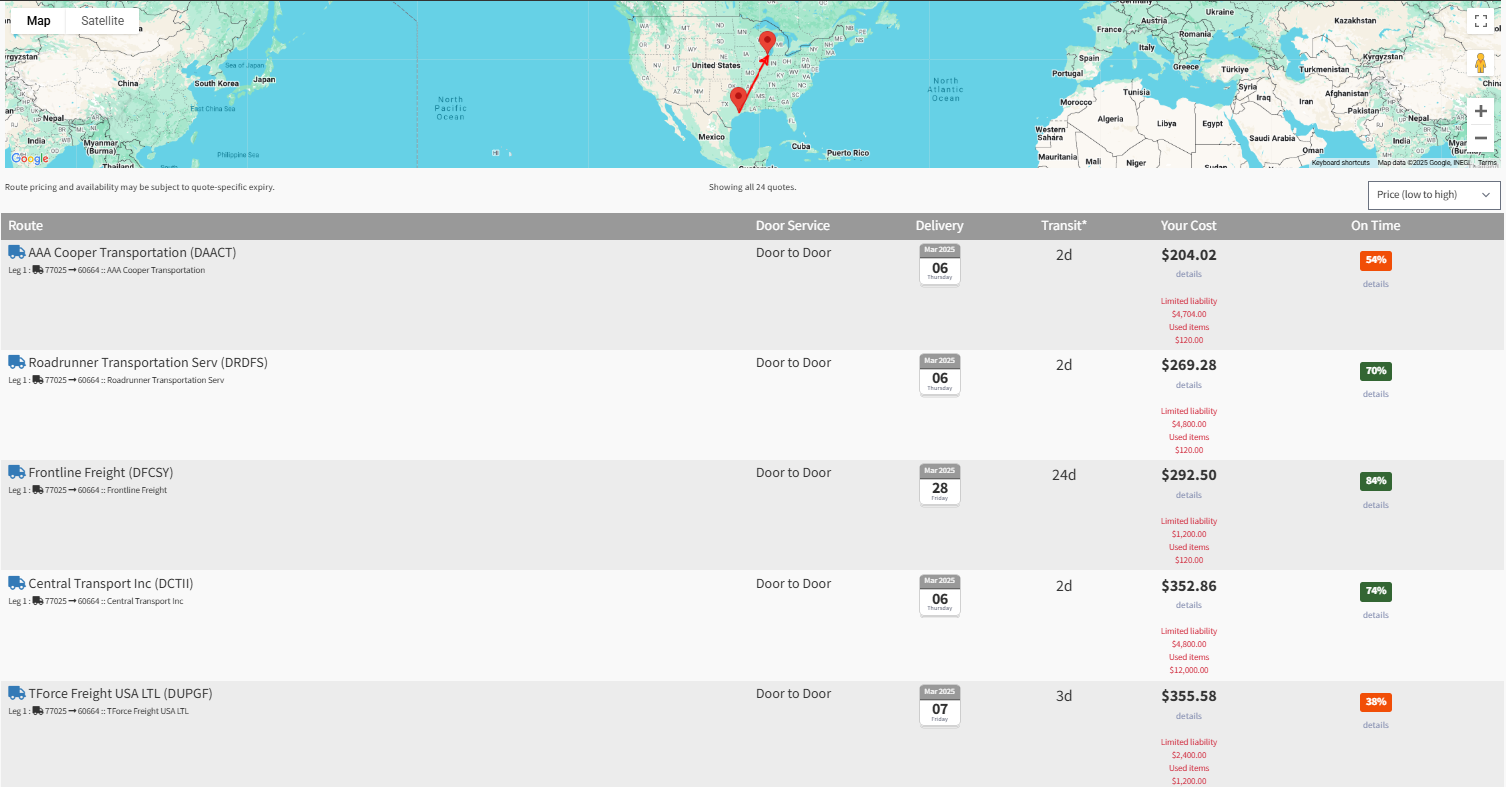Click truck icon beside Roadrunner Transportation Serv

pos(17,362)
